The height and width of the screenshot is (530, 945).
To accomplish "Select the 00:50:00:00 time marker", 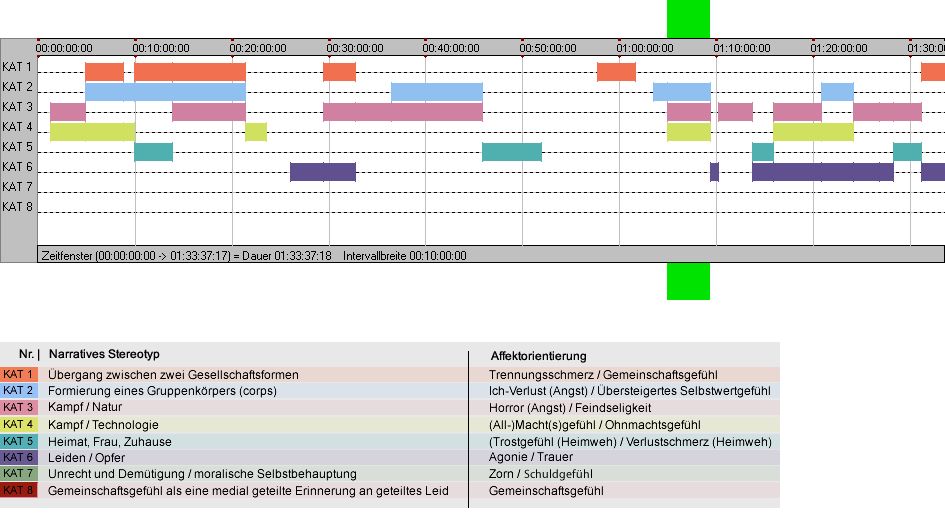I will [548, 48].
